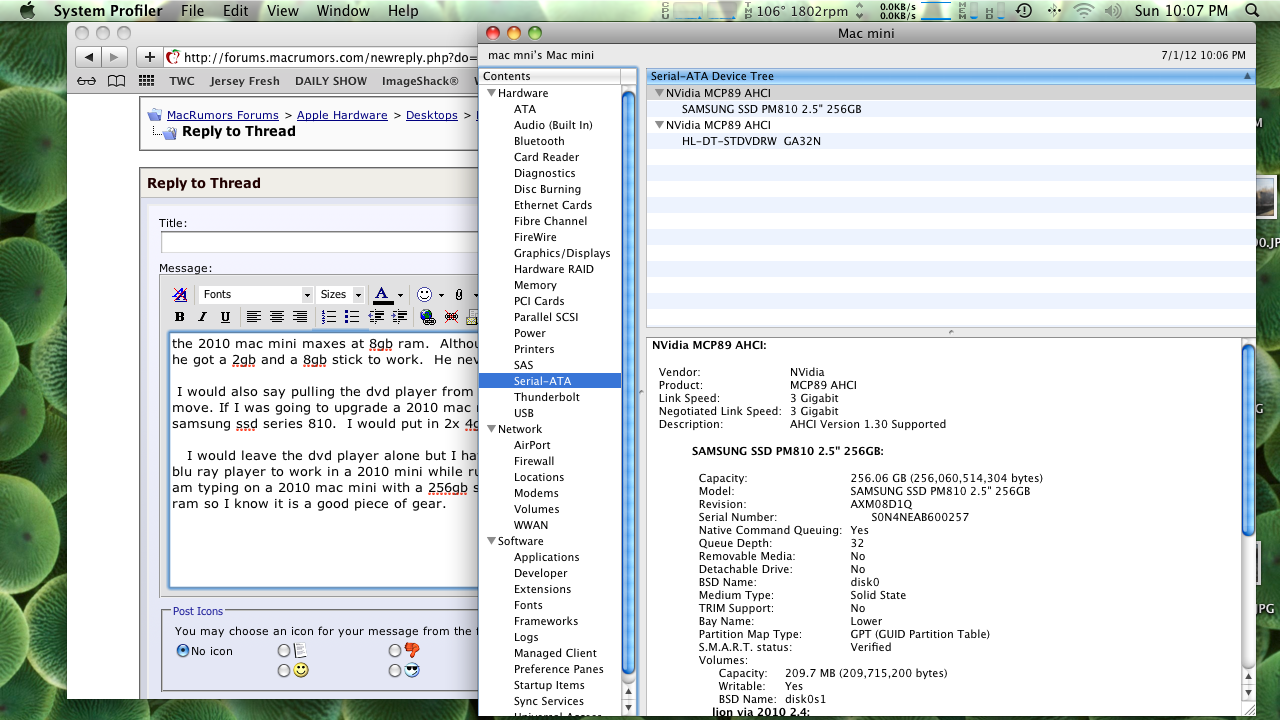
Task: Select Graphics/Displays in Contents list
Action: (x=562, y=253)
